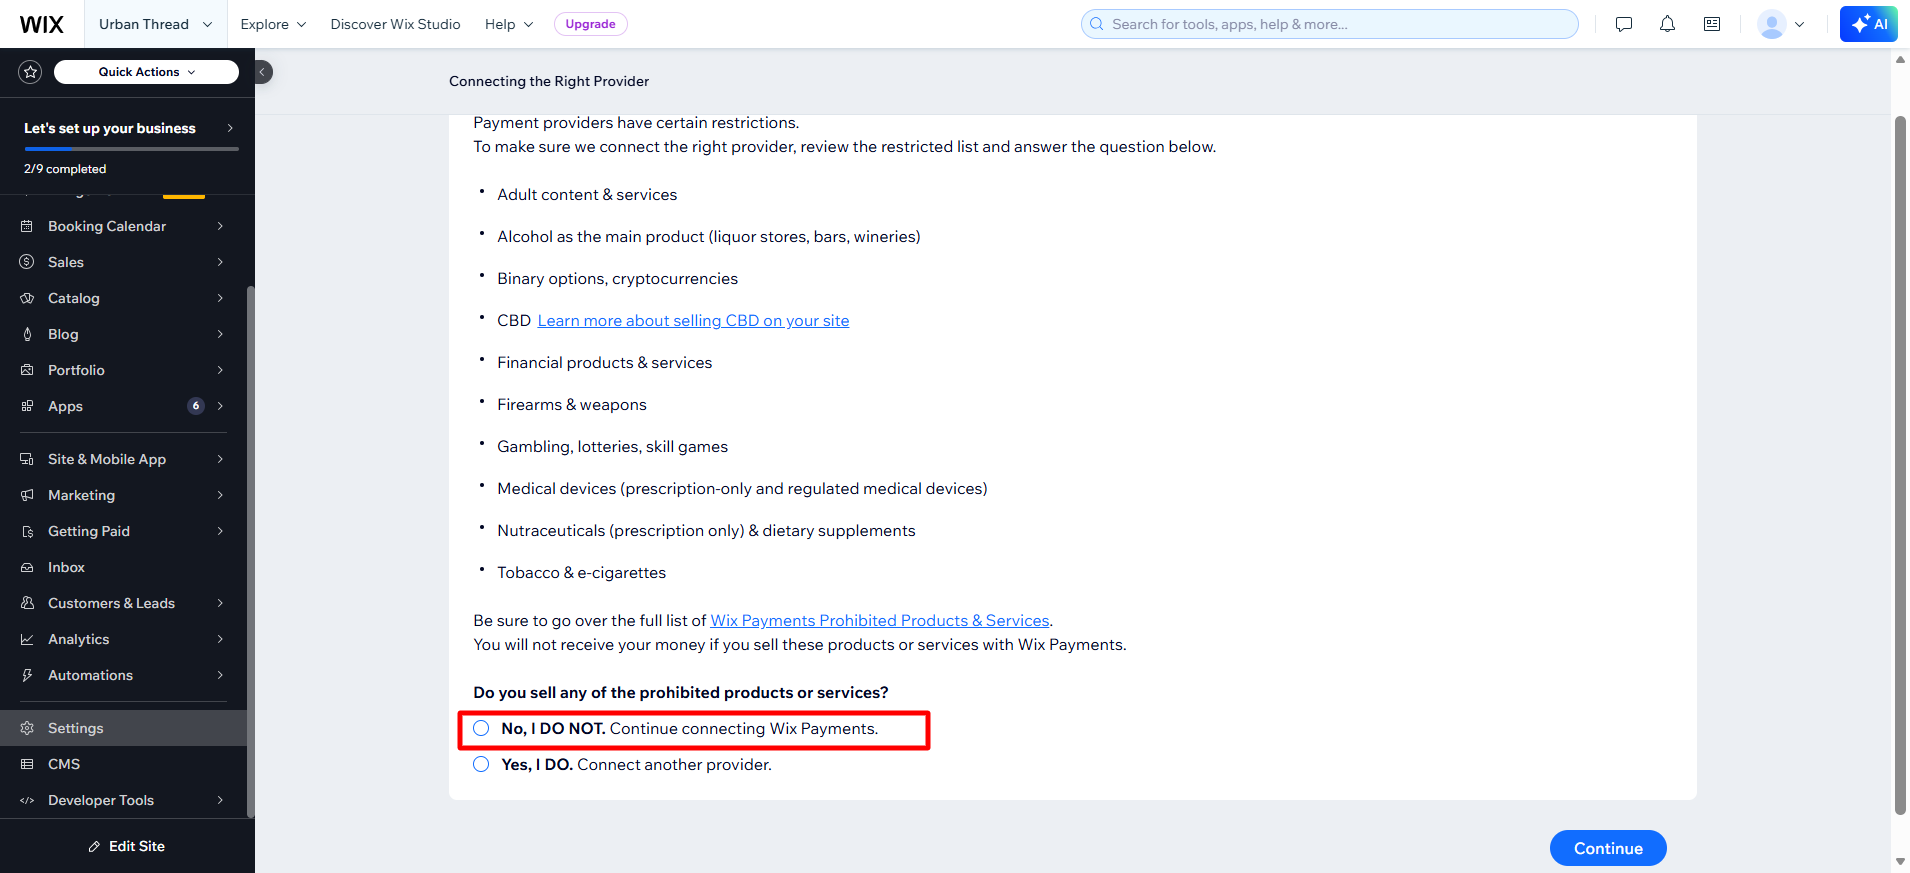
Task: Click the Portfolio icon
Action: coord(27,370)
